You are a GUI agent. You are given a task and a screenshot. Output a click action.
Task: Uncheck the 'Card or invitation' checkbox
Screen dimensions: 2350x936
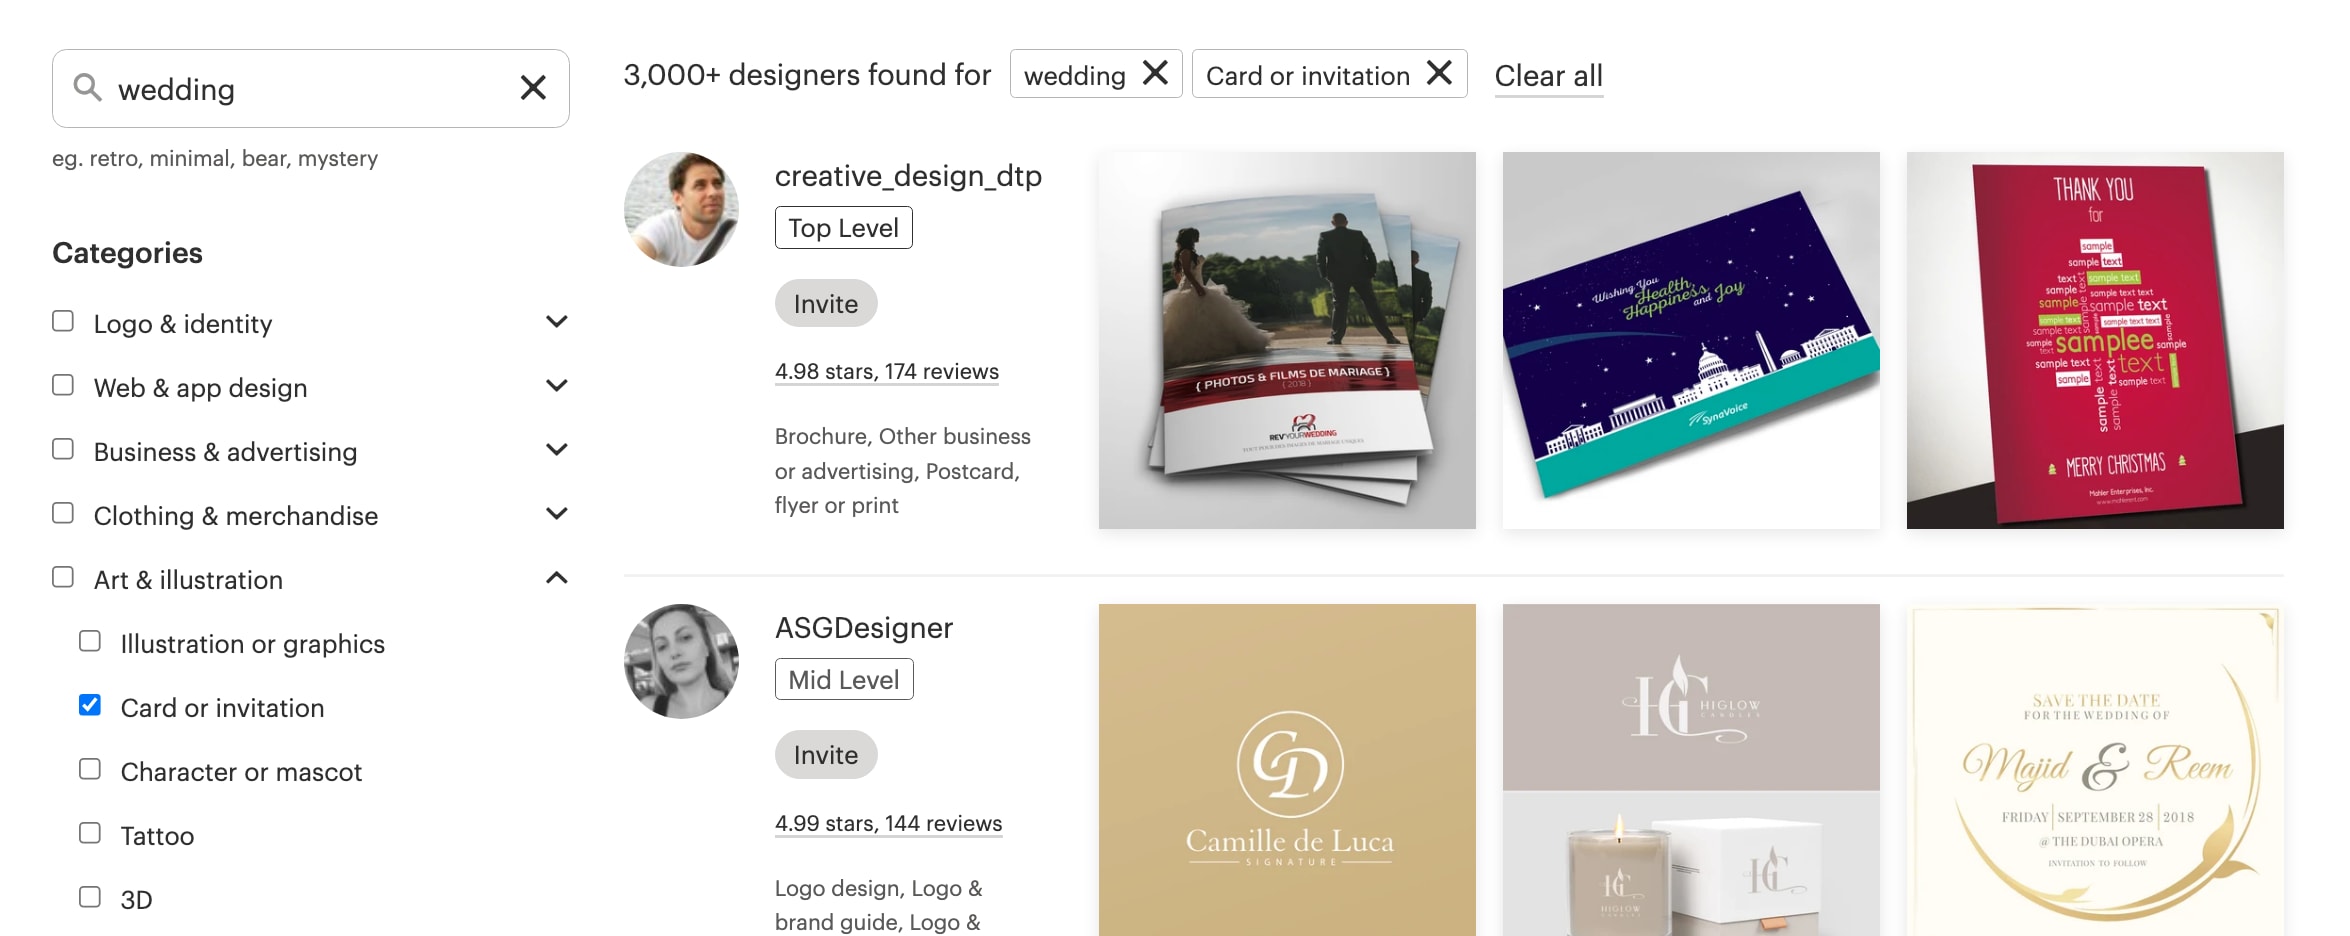point(91,705)
